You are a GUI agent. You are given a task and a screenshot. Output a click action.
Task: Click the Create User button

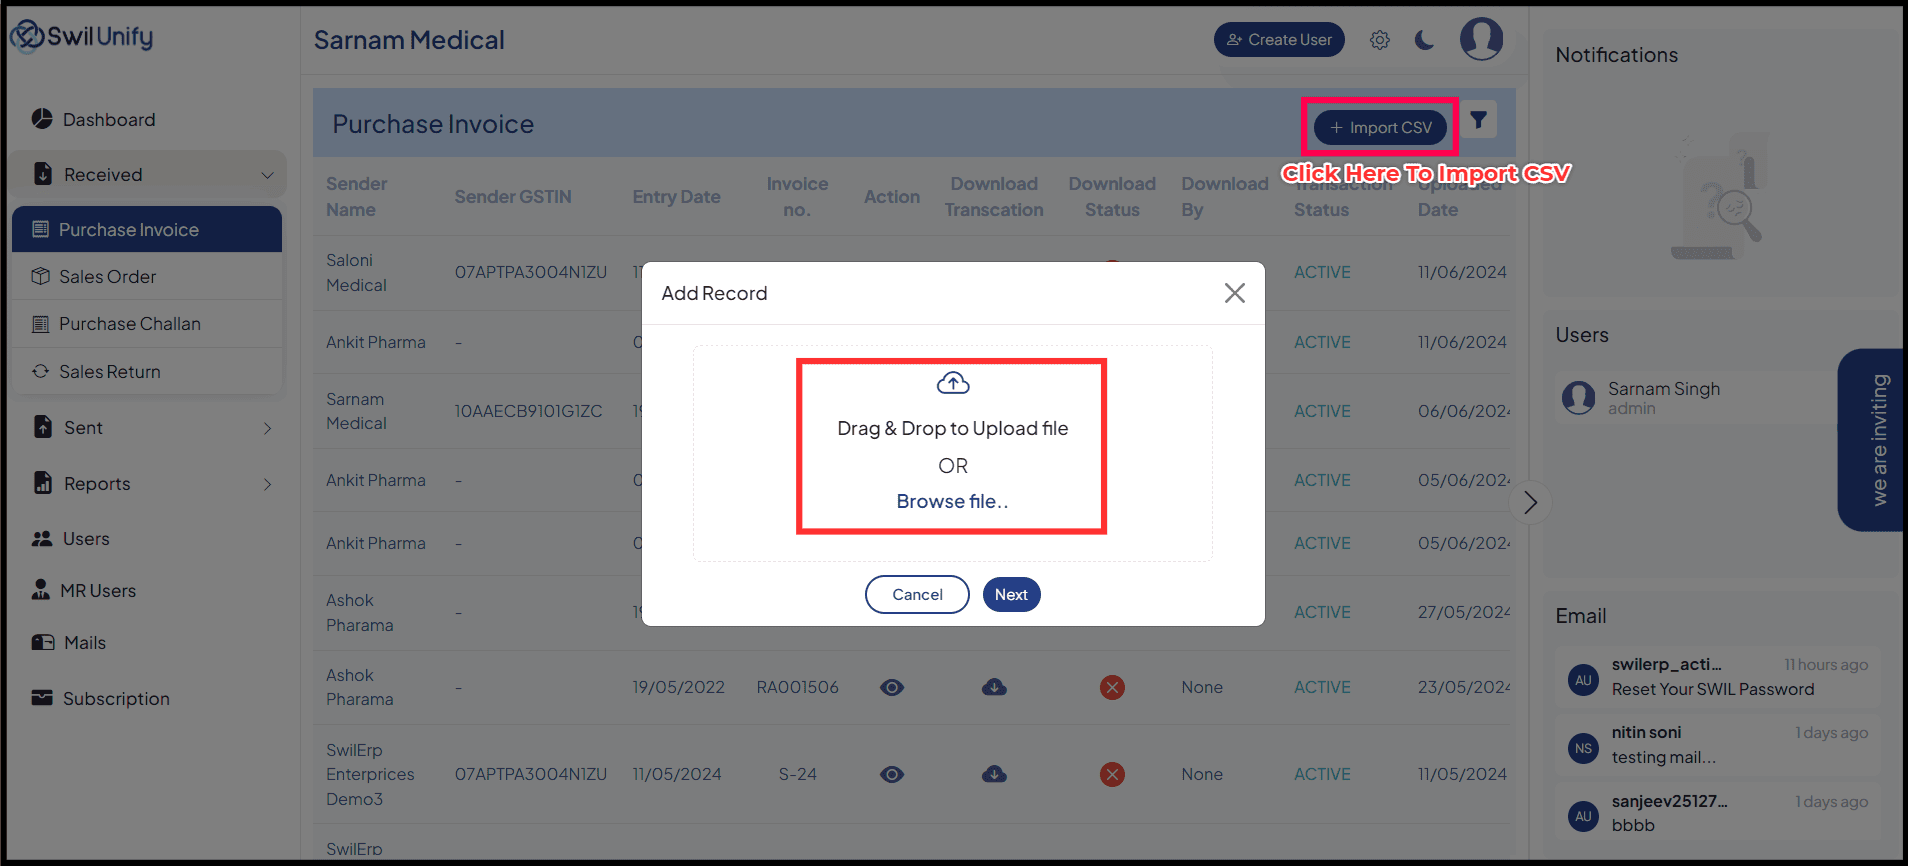click(x=1279, y=40)
